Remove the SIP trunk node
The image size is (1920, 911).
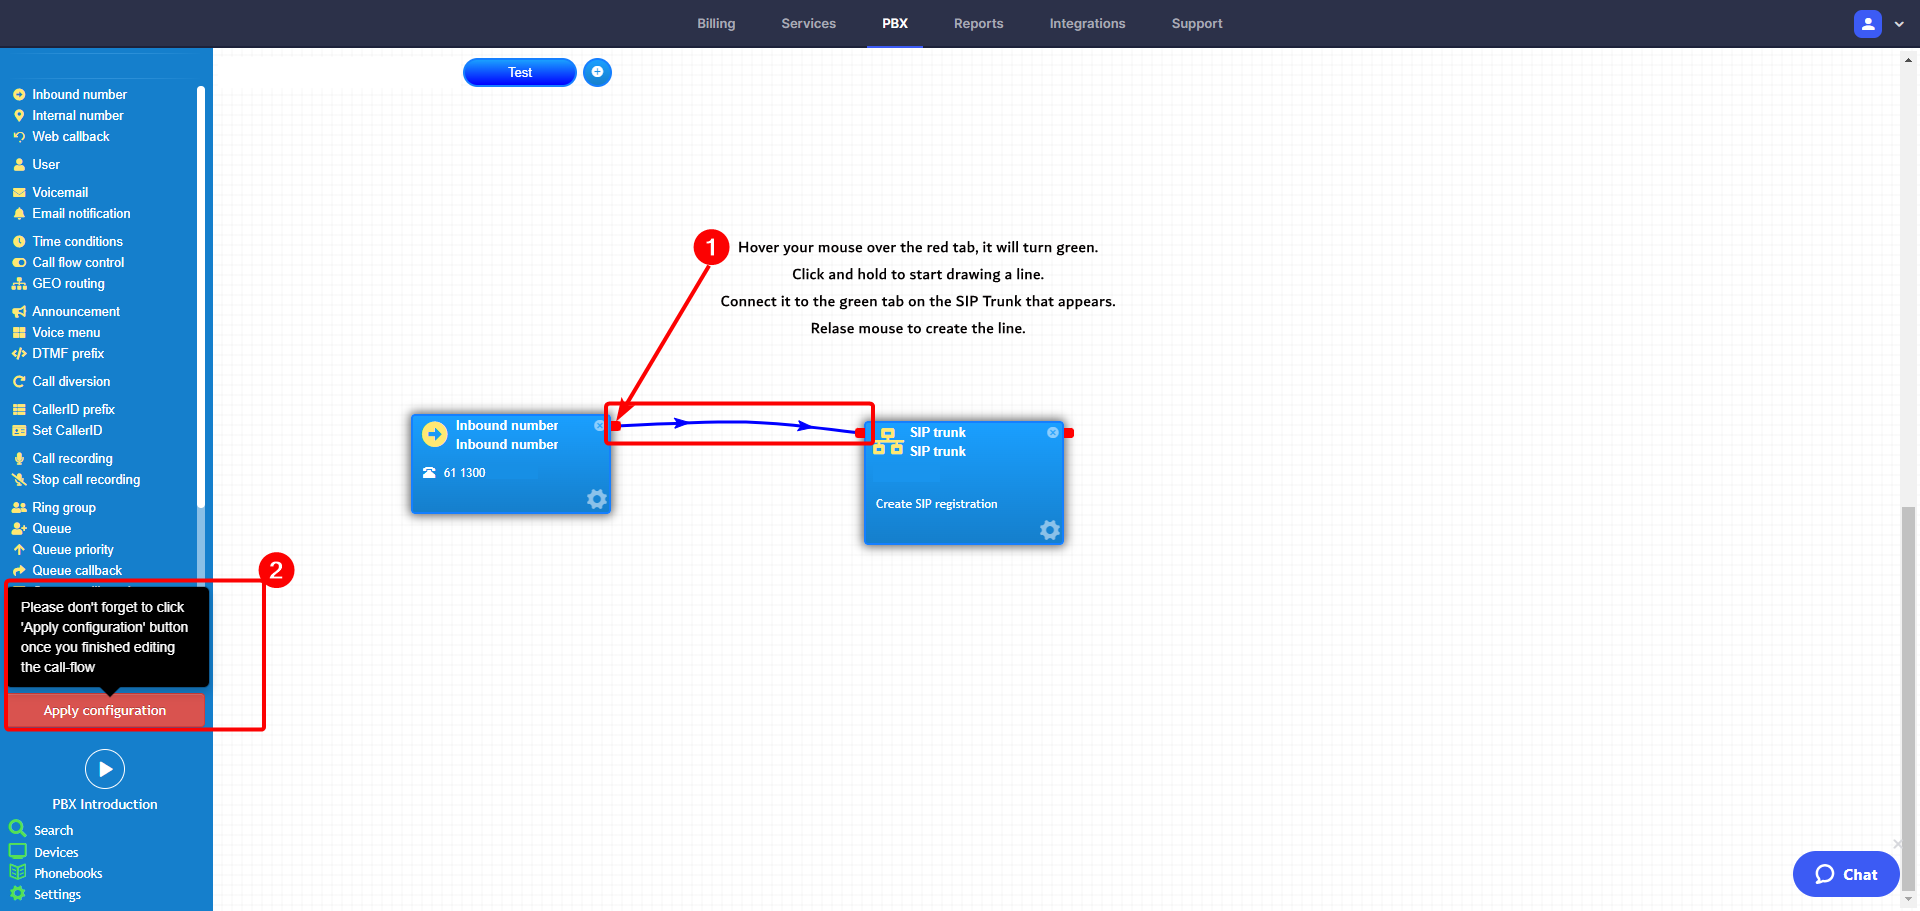click(x=1052, y=432)
